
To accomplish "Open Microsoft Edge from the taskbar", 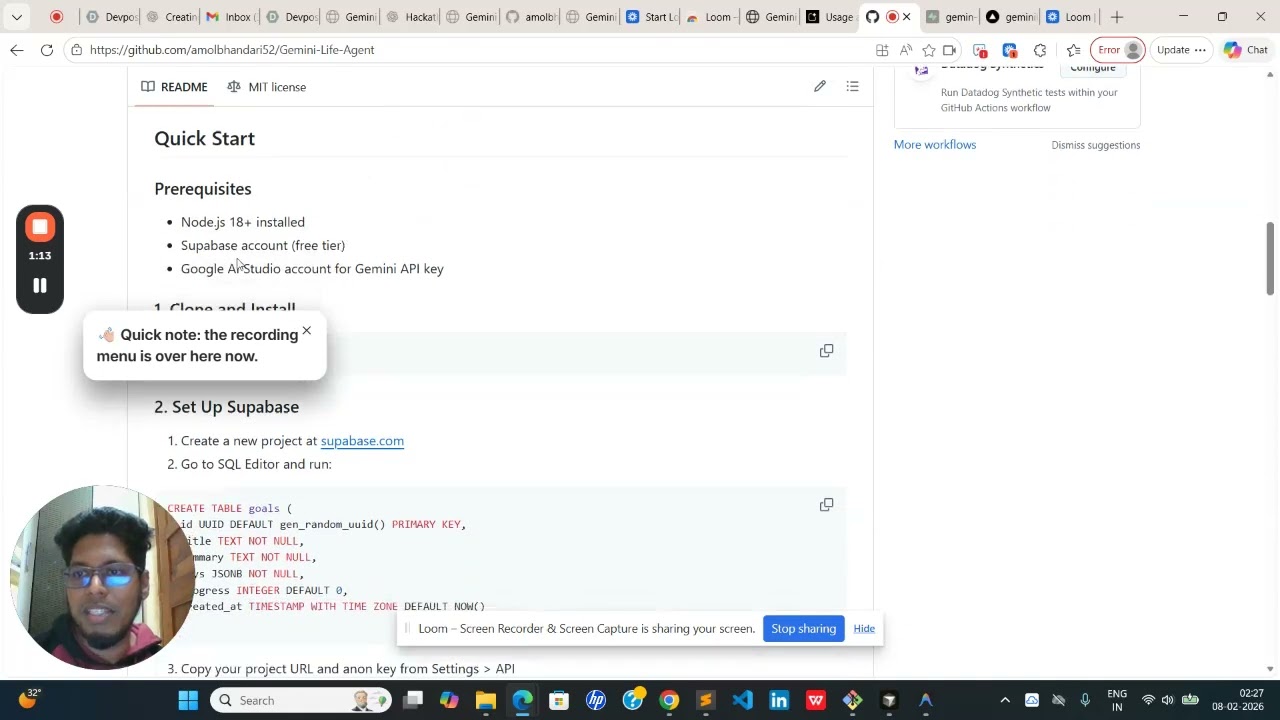I will pyautogui.click(x=522, y=701).
